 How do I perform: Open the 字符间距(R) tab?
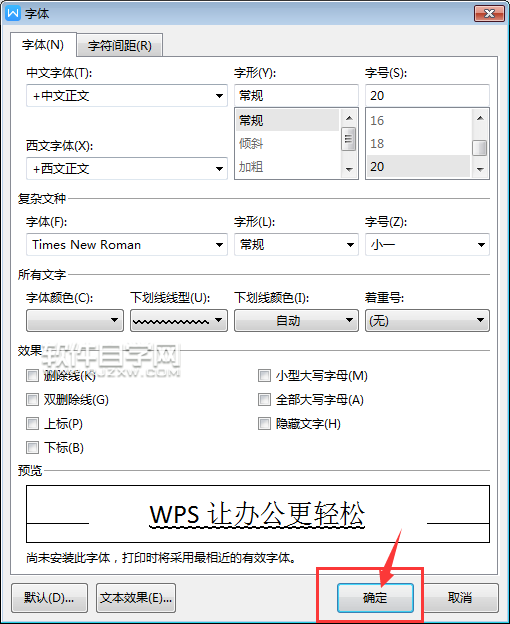(x=120, y=45)
